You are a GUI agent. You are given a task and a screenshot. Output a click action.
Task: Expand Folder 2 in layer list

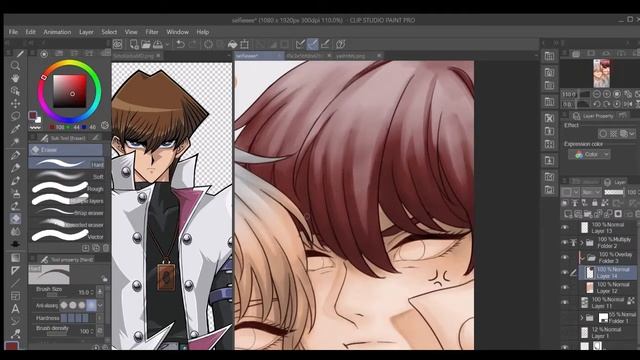(582, 242)
